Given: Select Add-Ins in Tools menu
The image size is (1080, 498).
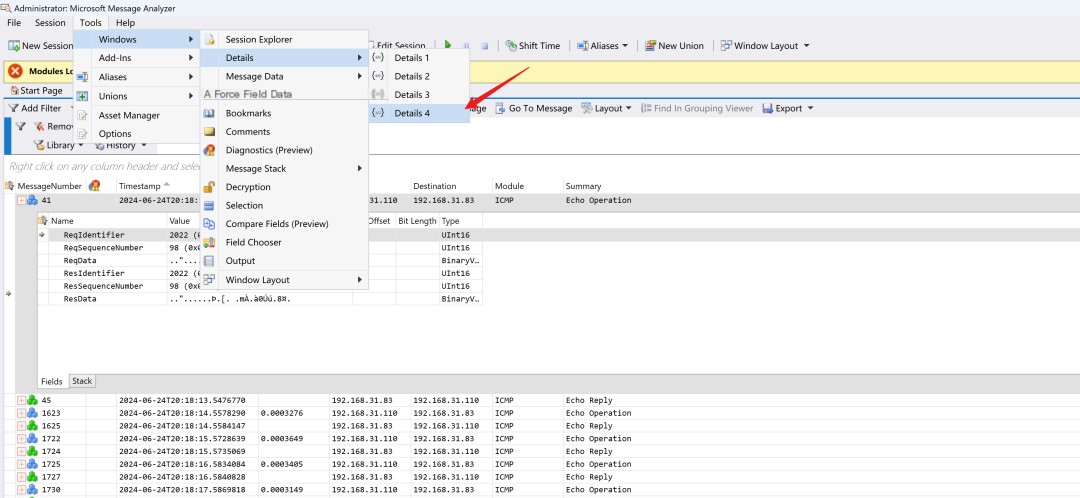Looking at the screenshot, I should coord(136,59).
